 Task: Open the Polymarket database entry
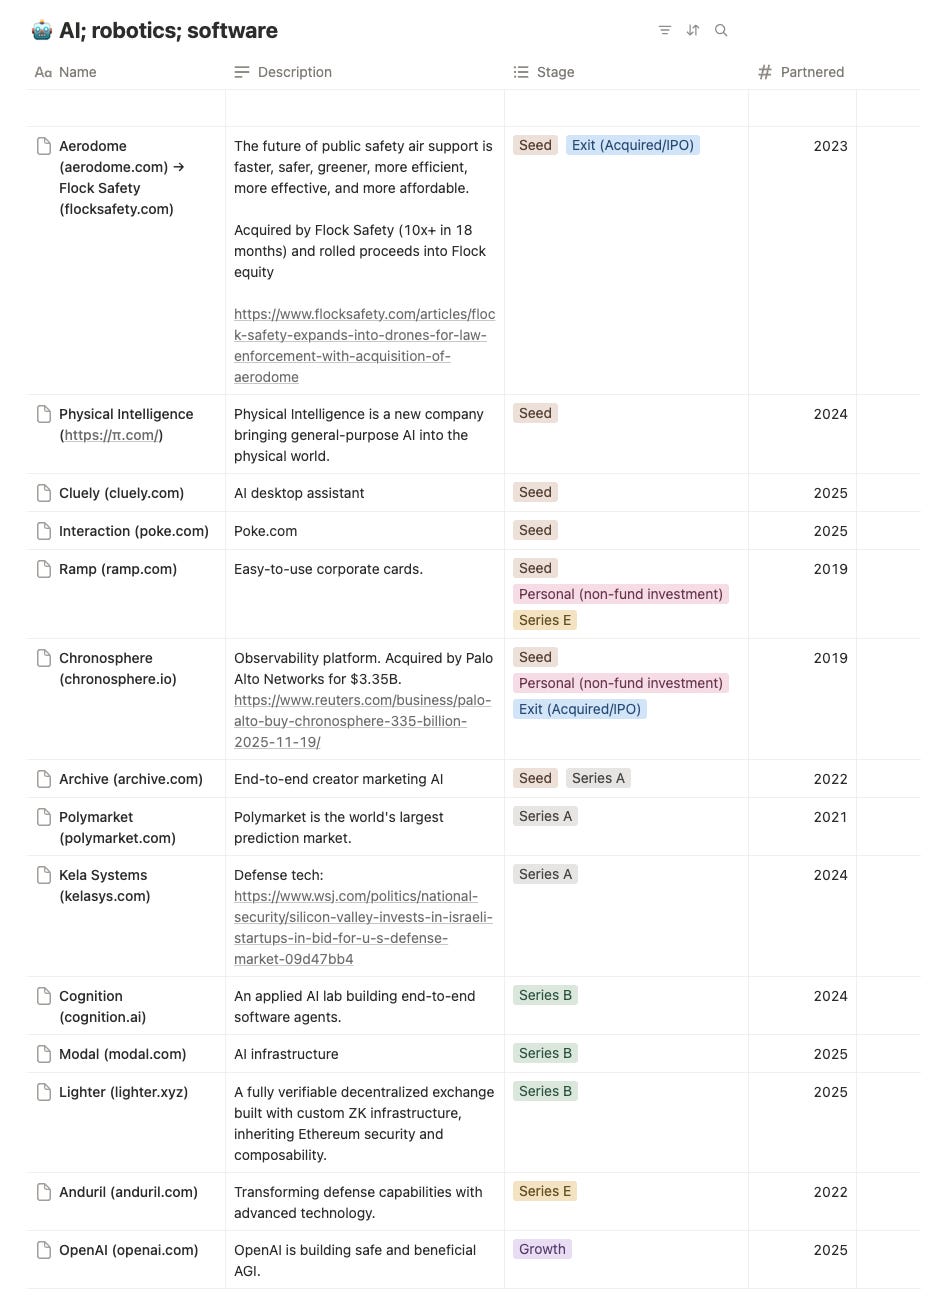click(x=96, y=817)
